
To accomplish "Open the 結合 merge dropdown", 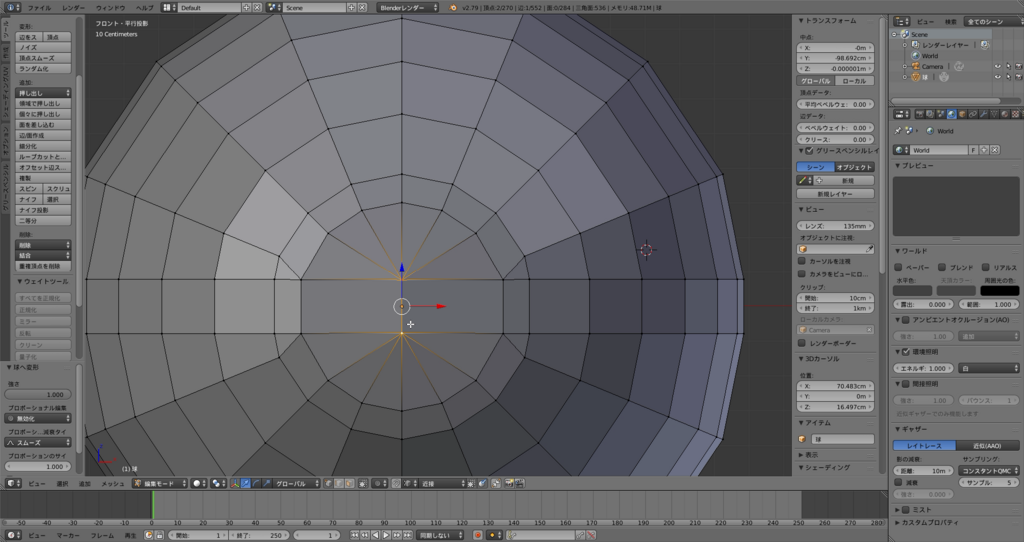I will click(43, 255).
